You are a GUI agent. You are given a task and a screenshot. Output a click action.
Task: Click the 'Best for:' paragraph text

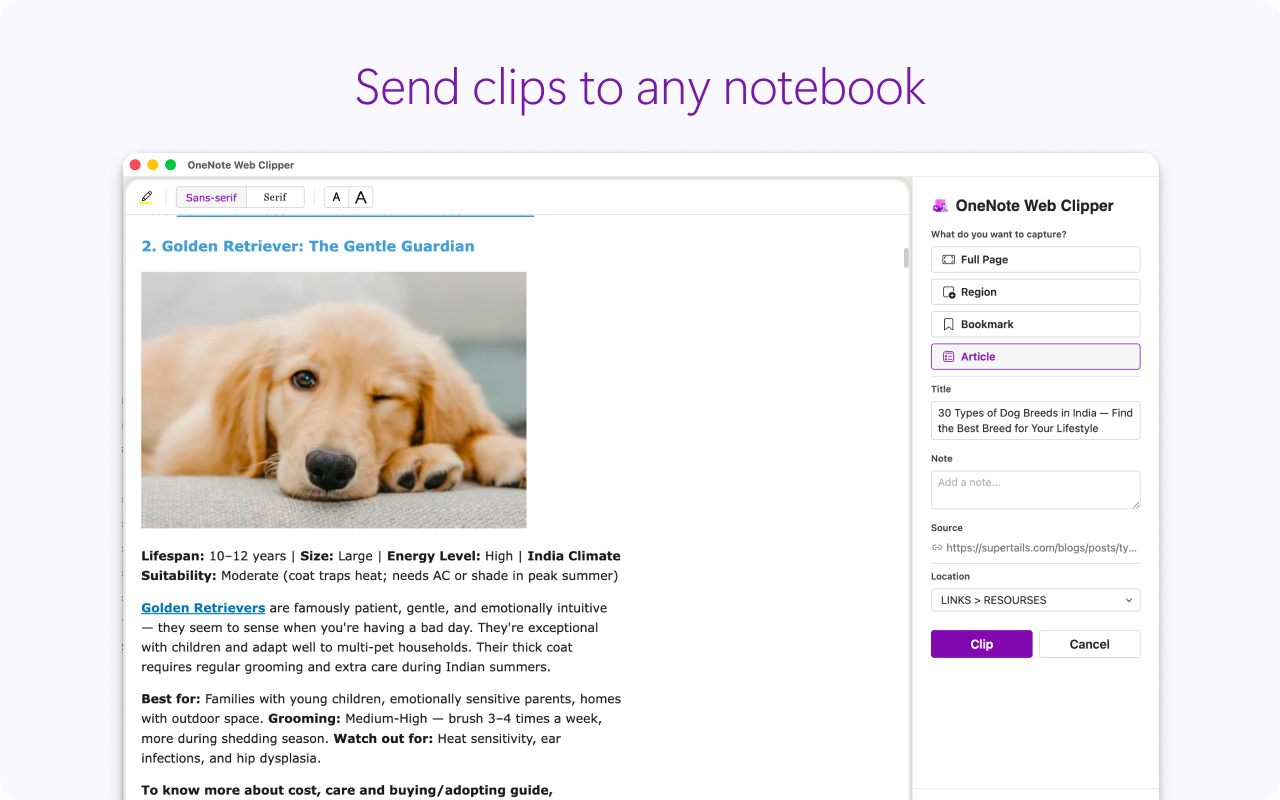click(x=381, y=729)
